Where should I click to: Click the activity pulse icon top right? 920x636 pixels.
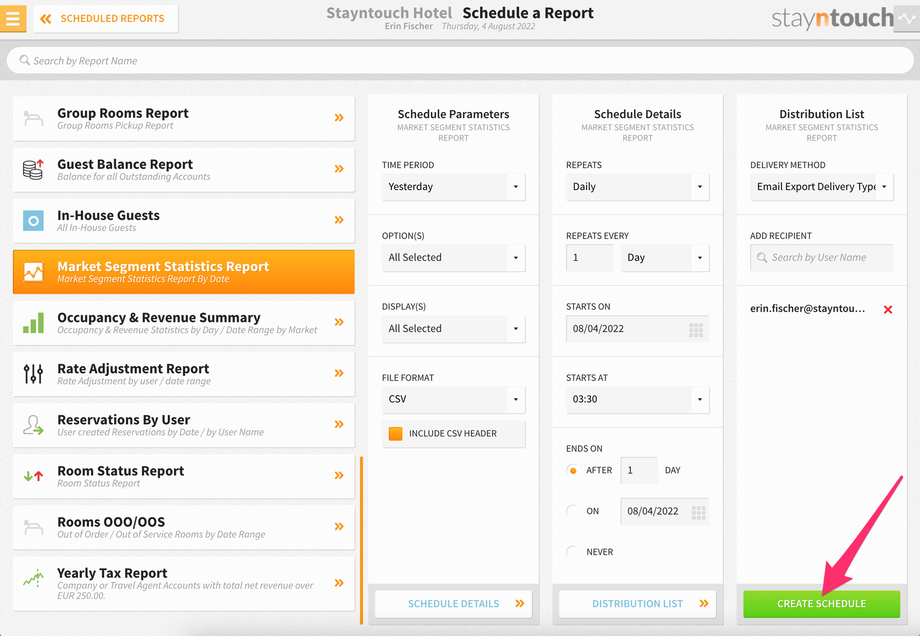[x=907, y=19]
